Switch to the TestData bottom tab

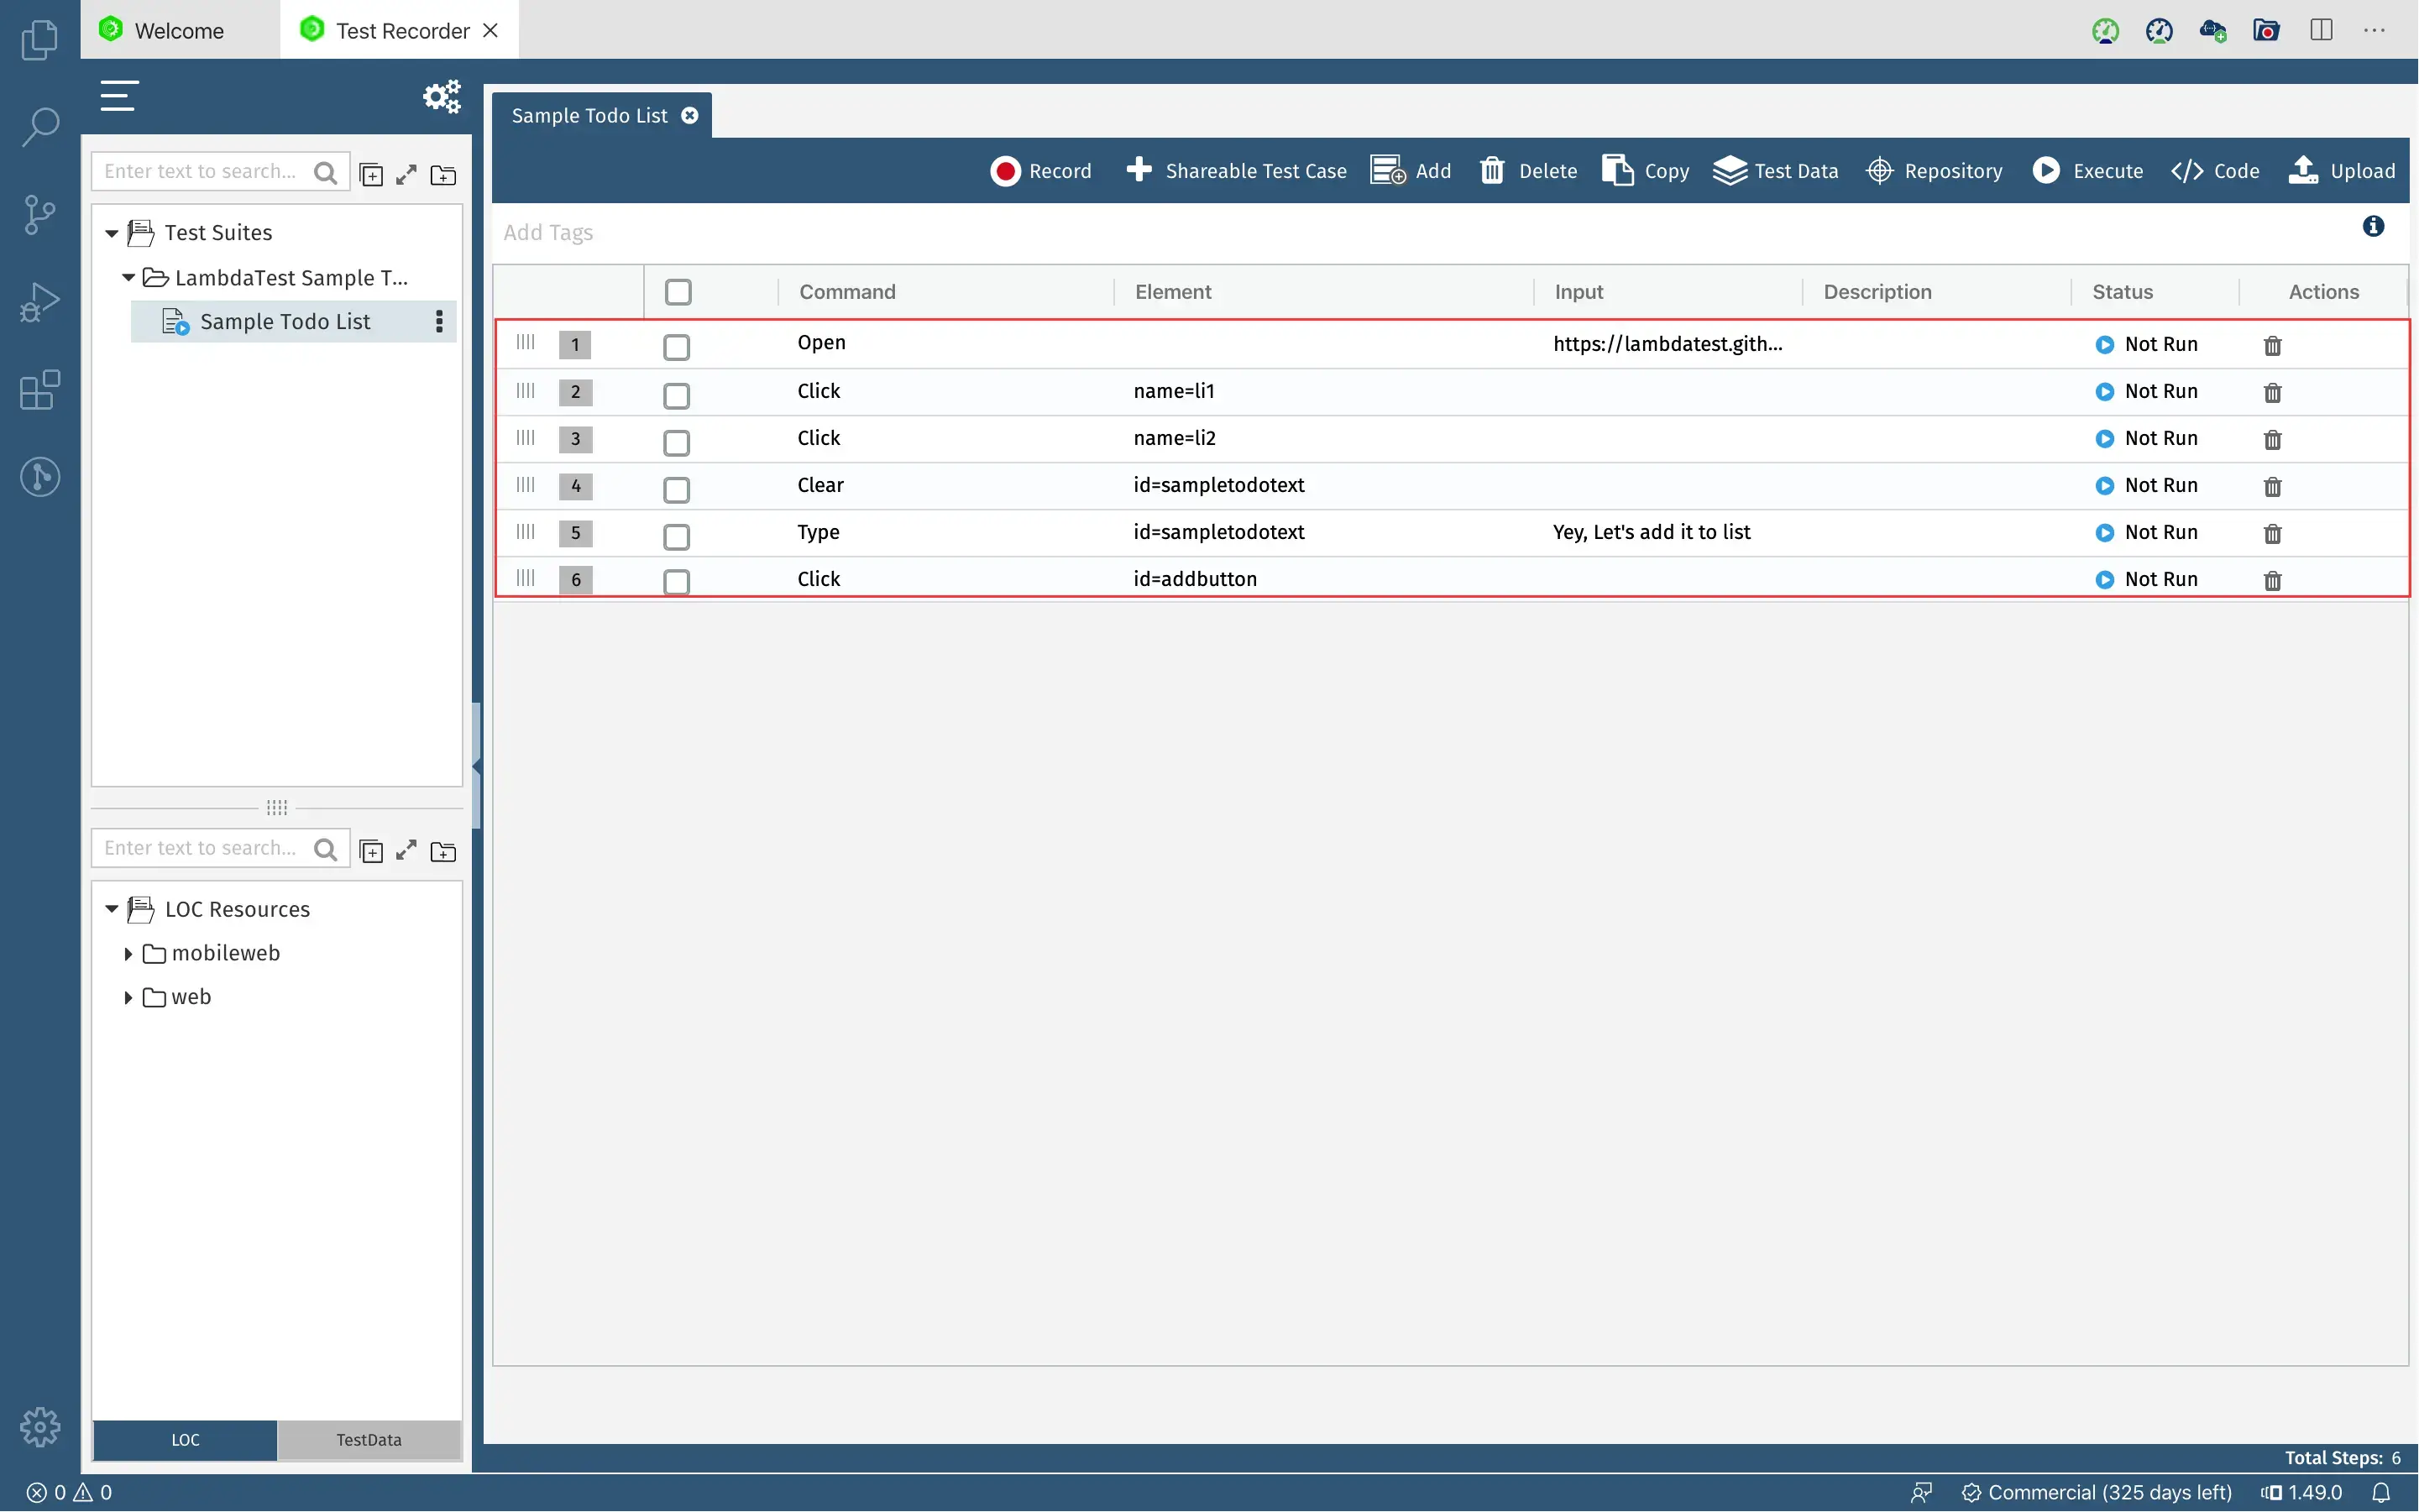(x=368, y=1440)
